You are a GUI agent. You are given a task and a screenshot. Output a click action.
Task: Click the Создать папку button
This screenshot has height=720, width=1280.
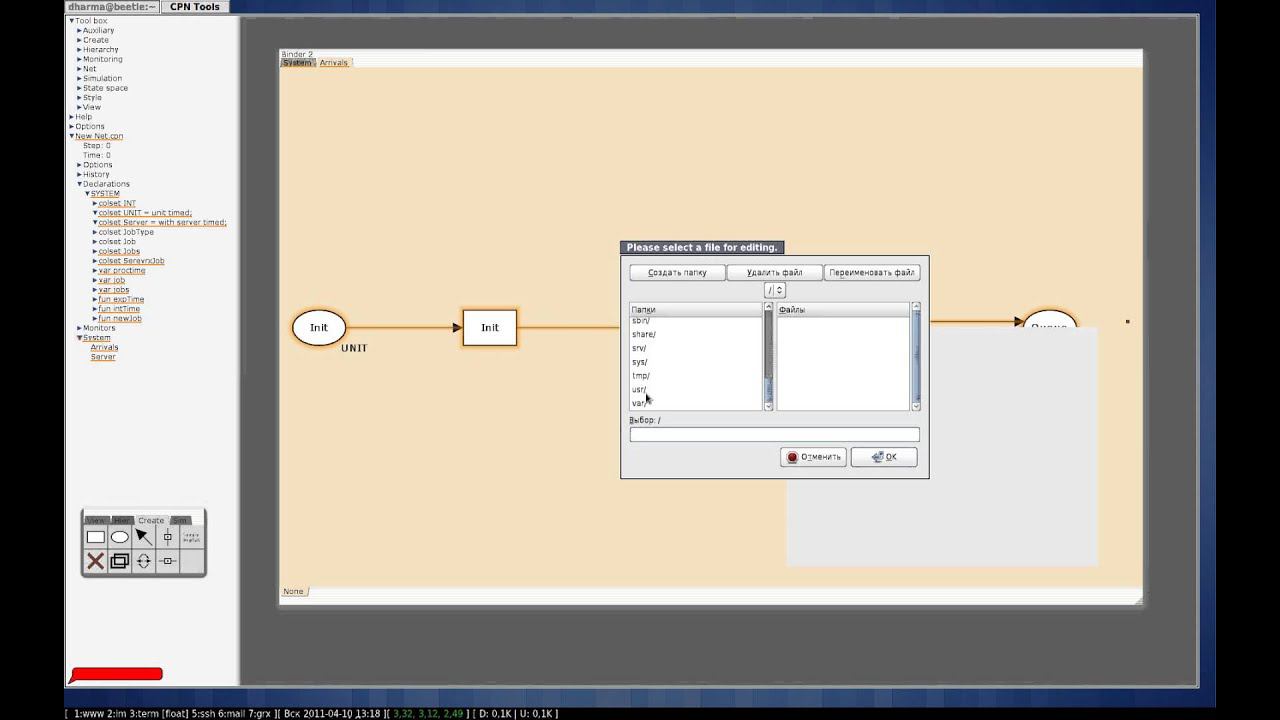677,272
